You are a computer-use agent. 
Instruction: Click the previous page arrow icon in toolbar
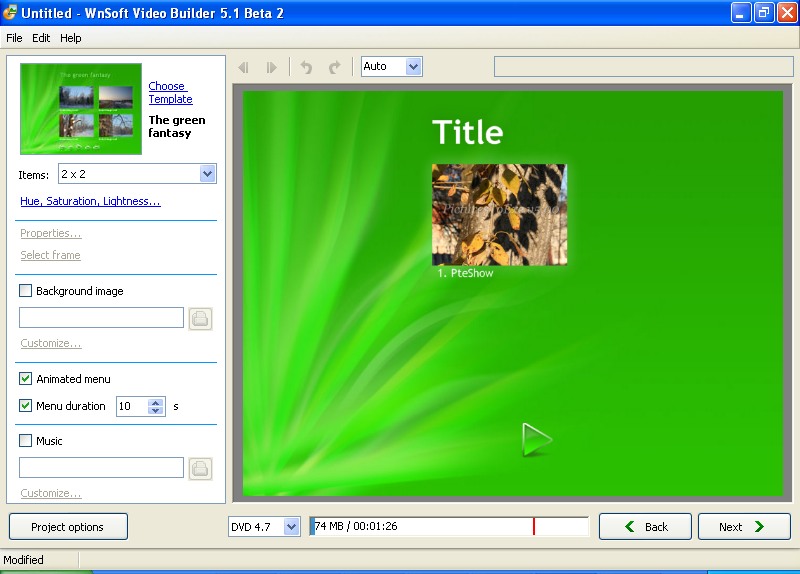pyautogui.click(x=243, y=67)
